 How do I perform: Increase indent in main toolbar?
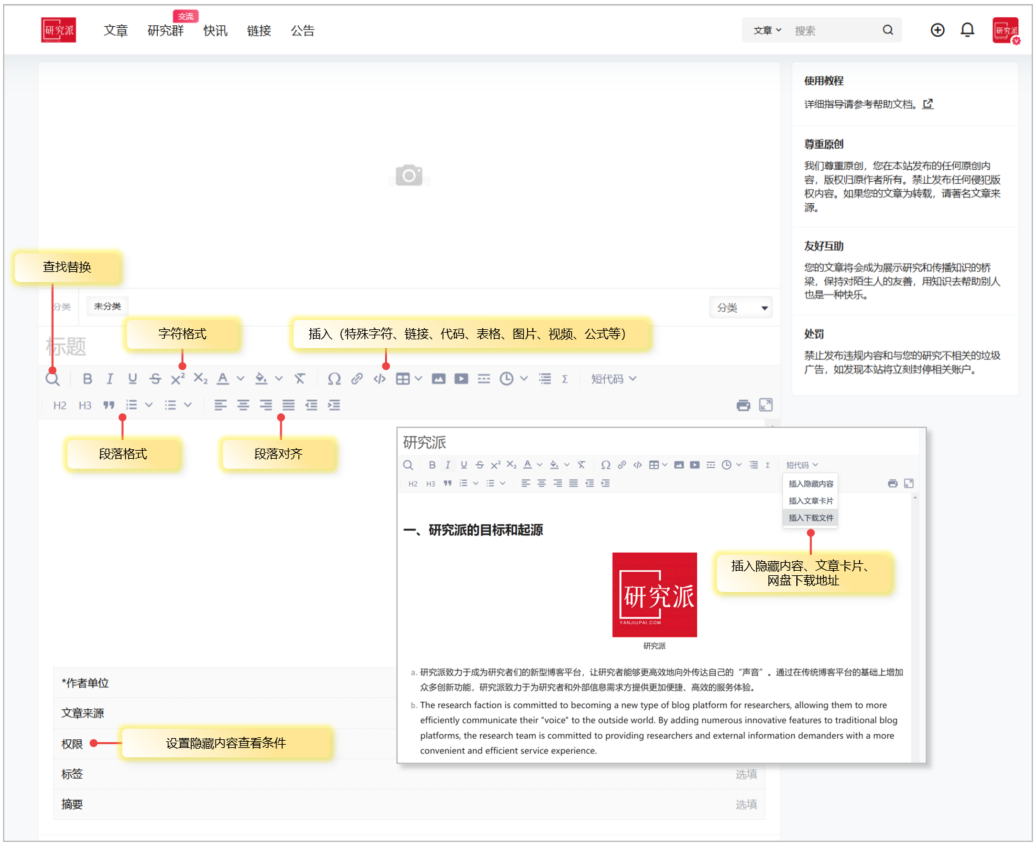(334, 405)
